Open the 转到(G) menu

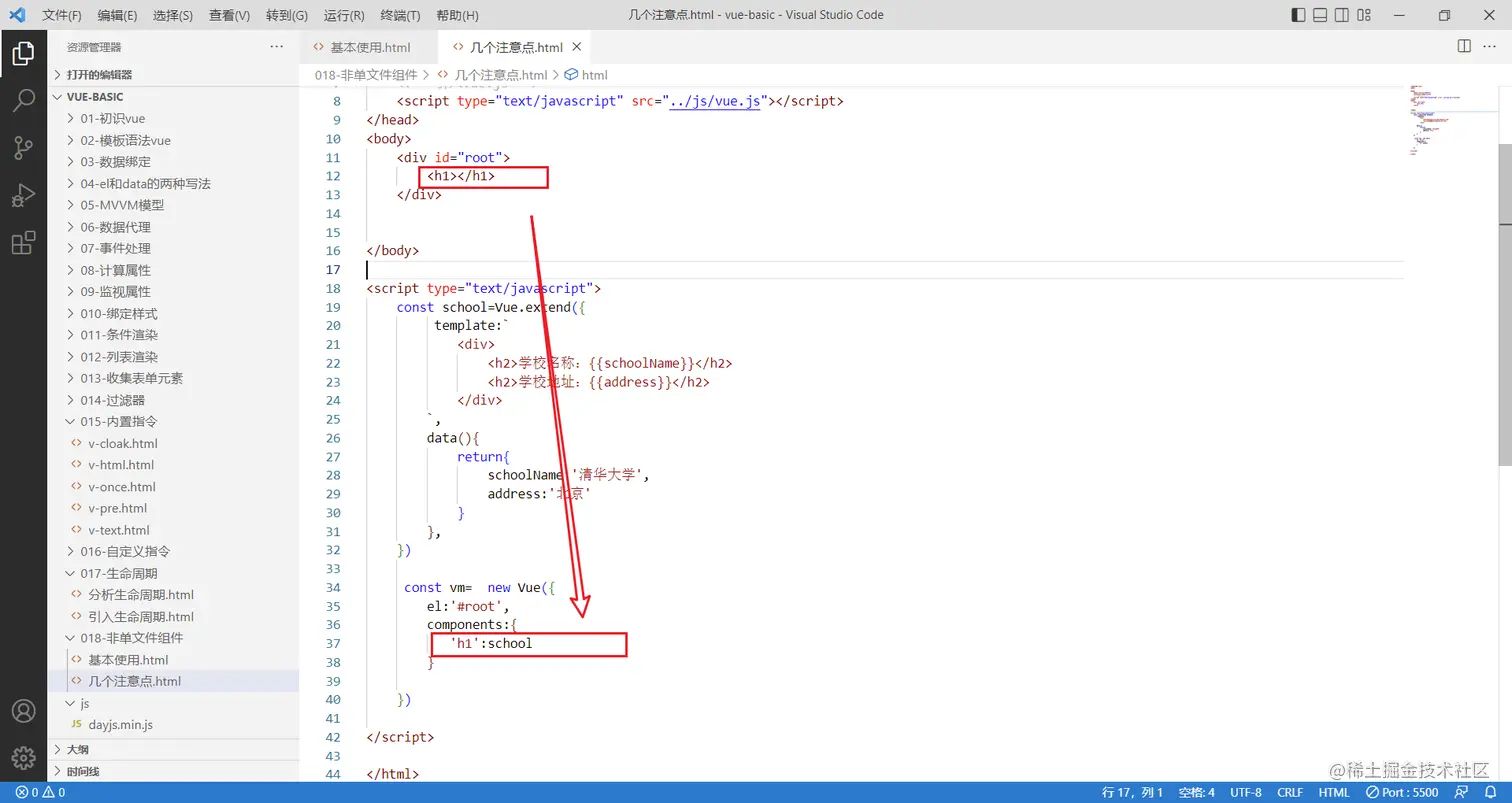click(x=287, y=15)
